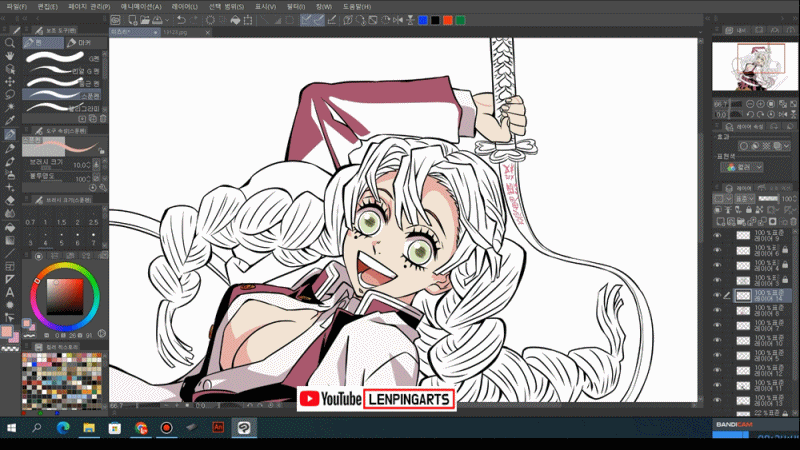
Task: Open the save icon dropdown arrow
Action: (x=167, y=20)
